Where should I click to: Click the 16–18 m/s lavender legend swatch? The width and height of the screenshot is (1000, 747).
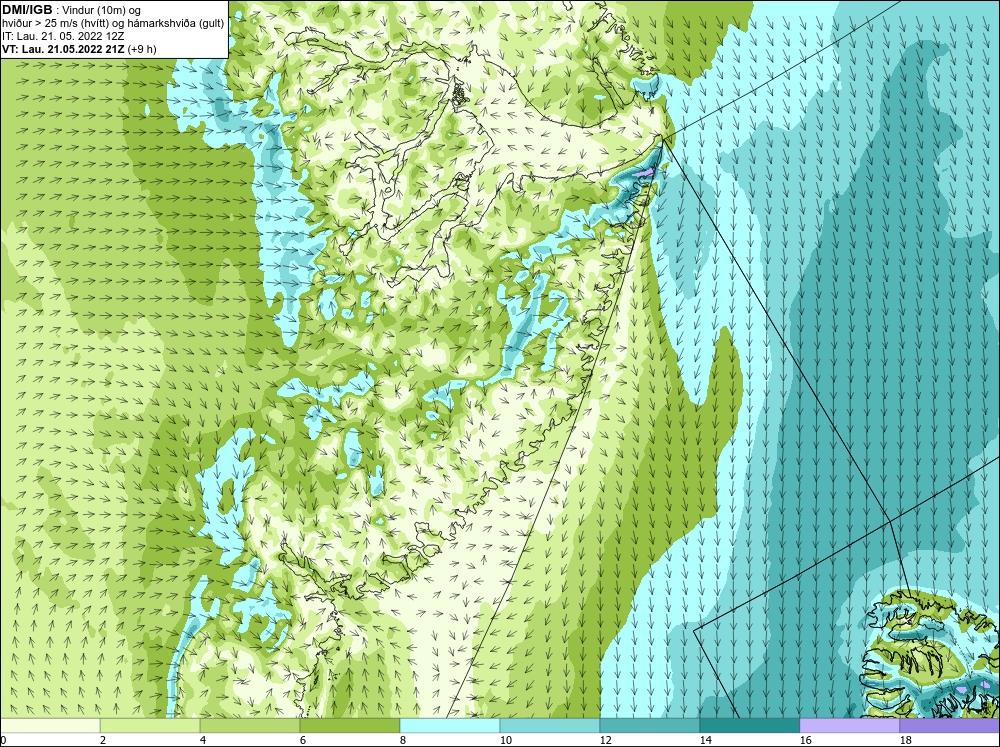tap(849, 725)
